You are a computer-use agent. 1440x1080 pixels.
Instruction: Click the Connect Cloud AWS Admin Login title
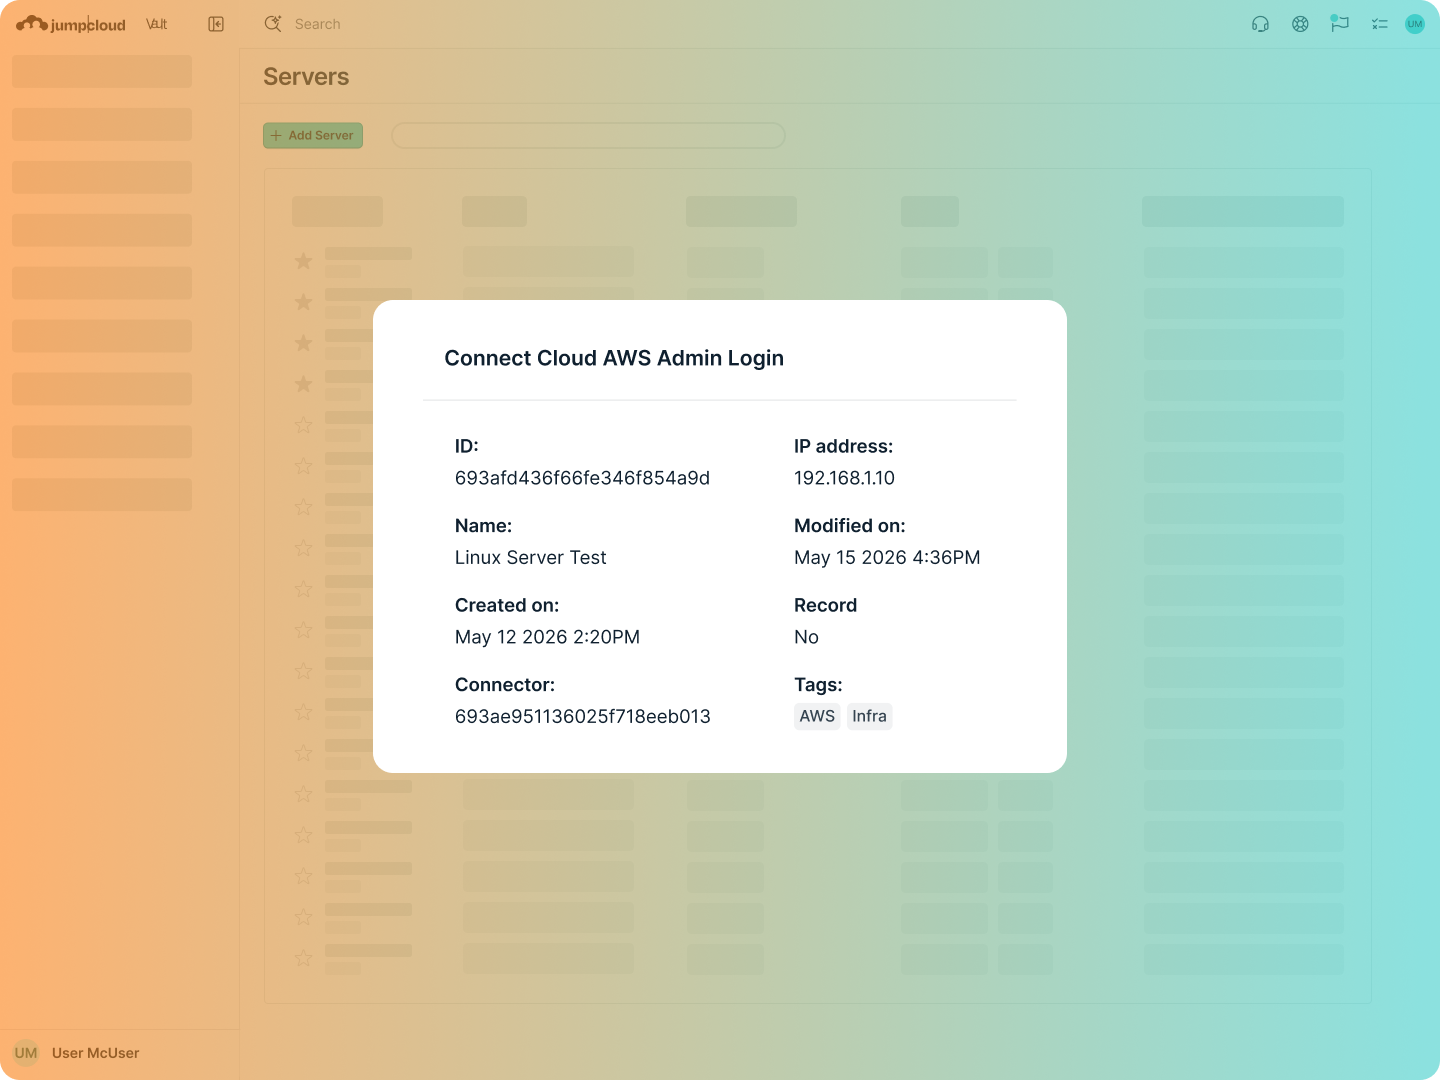(614, 358)
